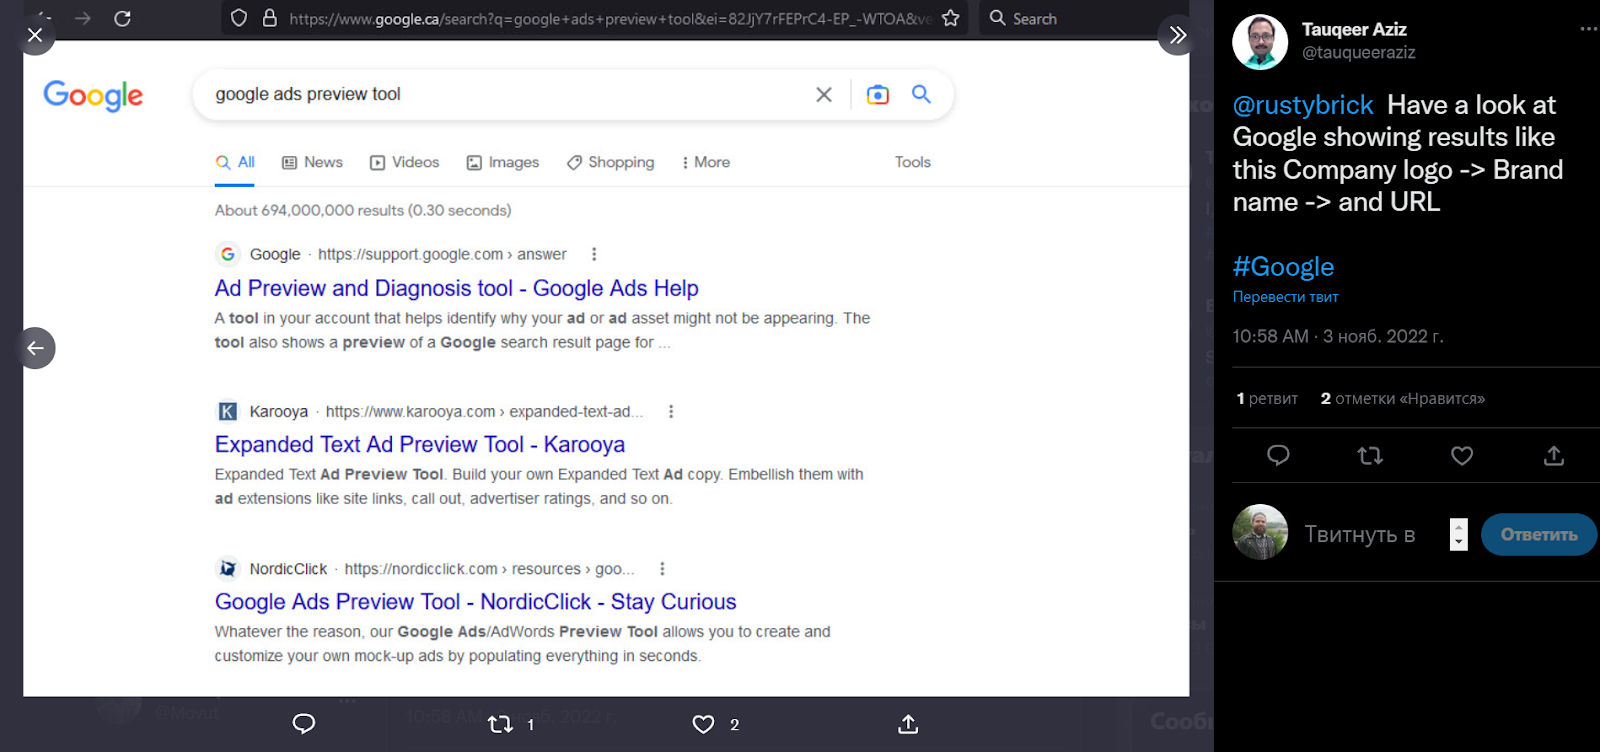This screenshot has width=1600, height=752.
Task: Click Перевести твит translate link
Action: (1285, 297)
